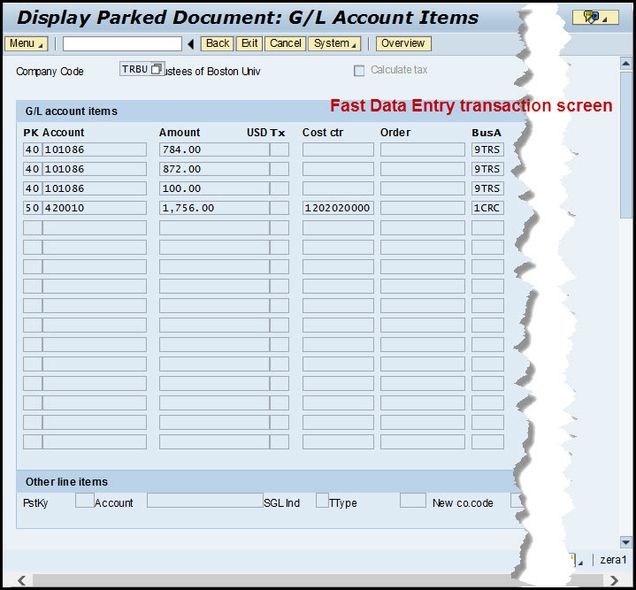Image resolution: width=636 pixels, height=590 pixels.
Task: Click the help icon button at top right
Action: coord(595,17)
